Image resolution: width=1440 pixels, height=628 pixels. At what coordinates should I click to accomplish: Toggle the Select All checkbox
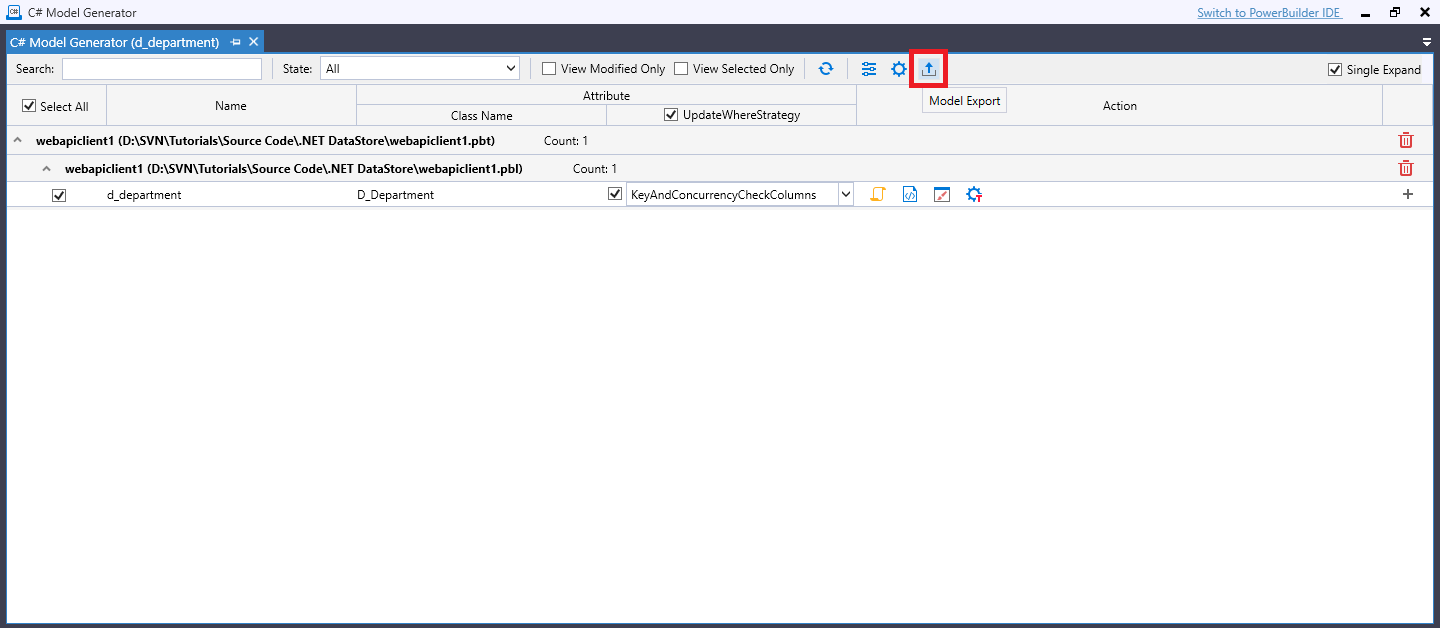29,105
